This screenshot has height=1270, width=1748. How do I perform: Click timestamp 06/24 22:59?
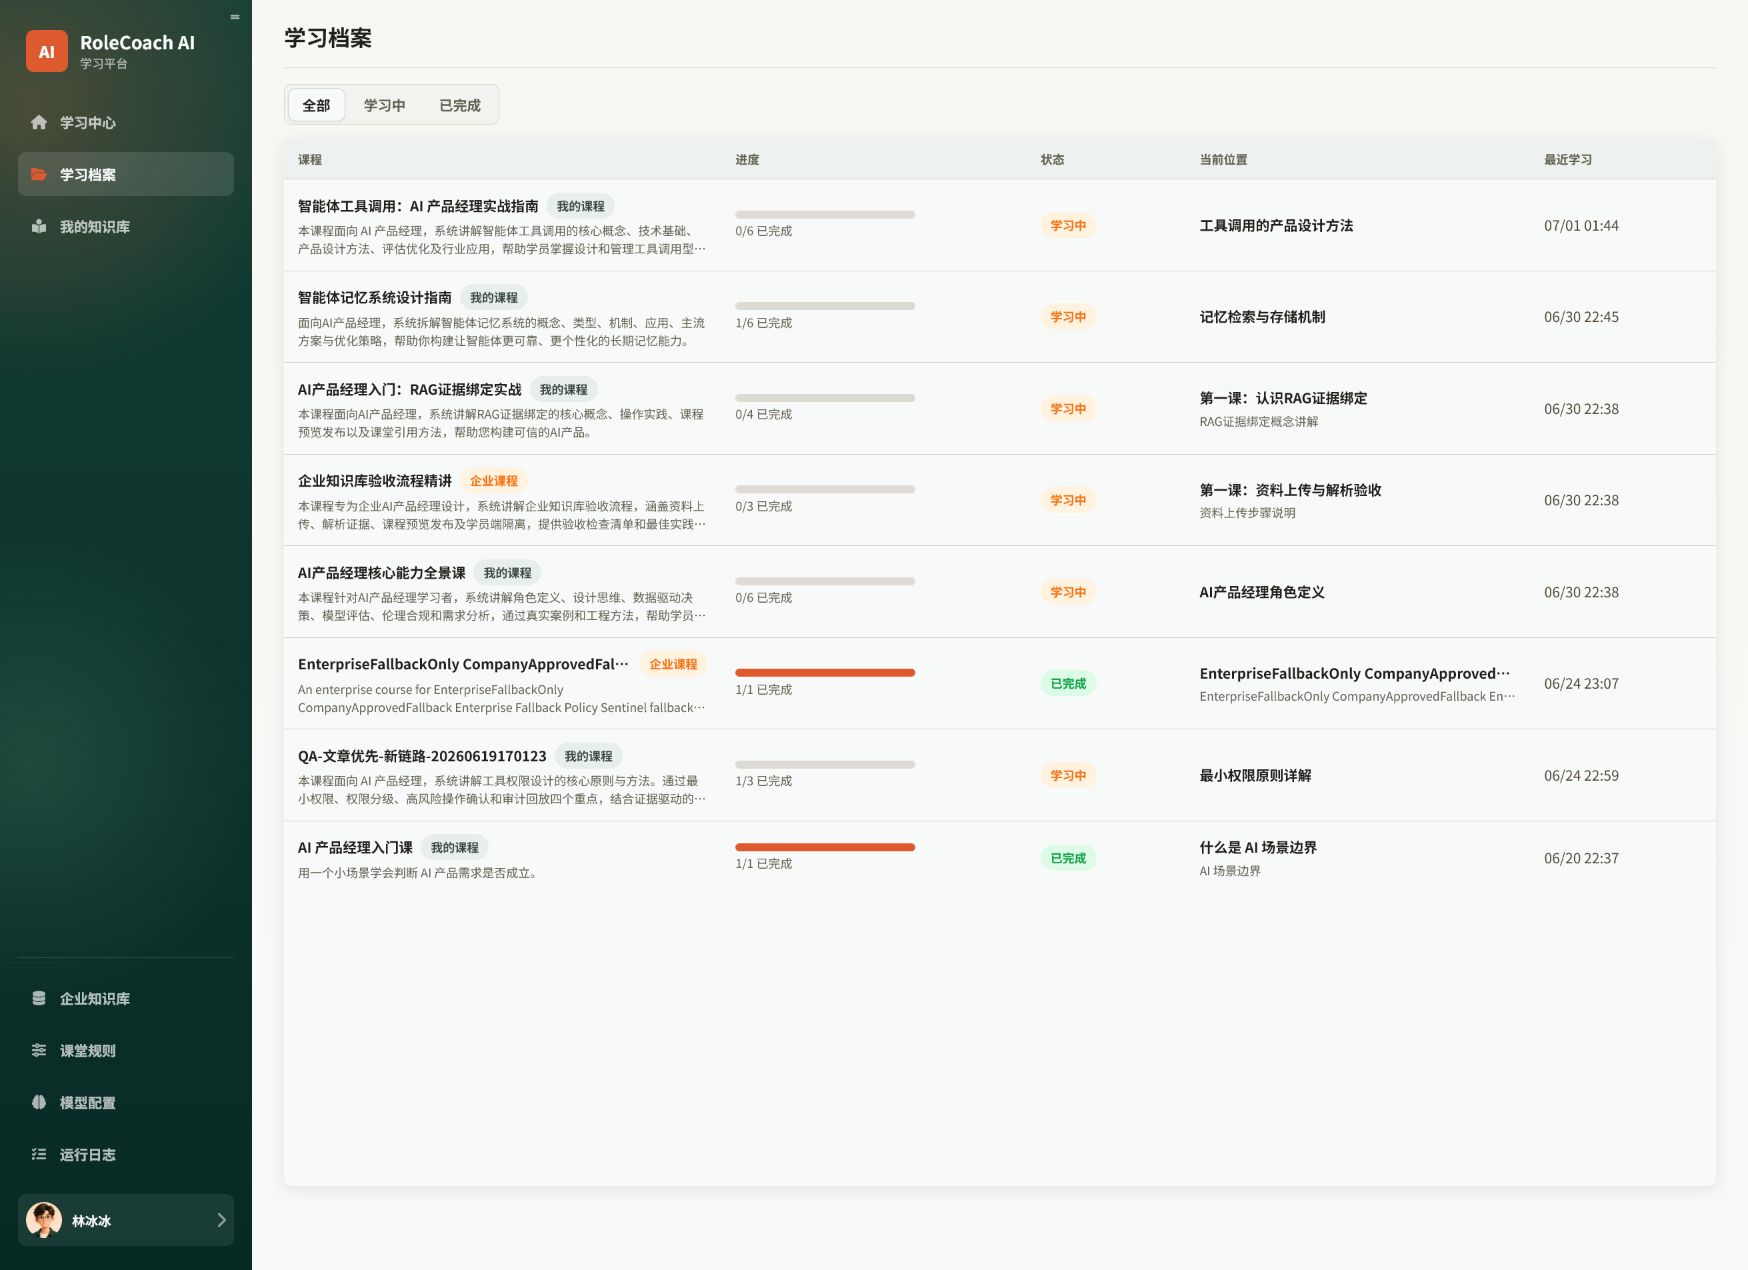(1581, 776)
